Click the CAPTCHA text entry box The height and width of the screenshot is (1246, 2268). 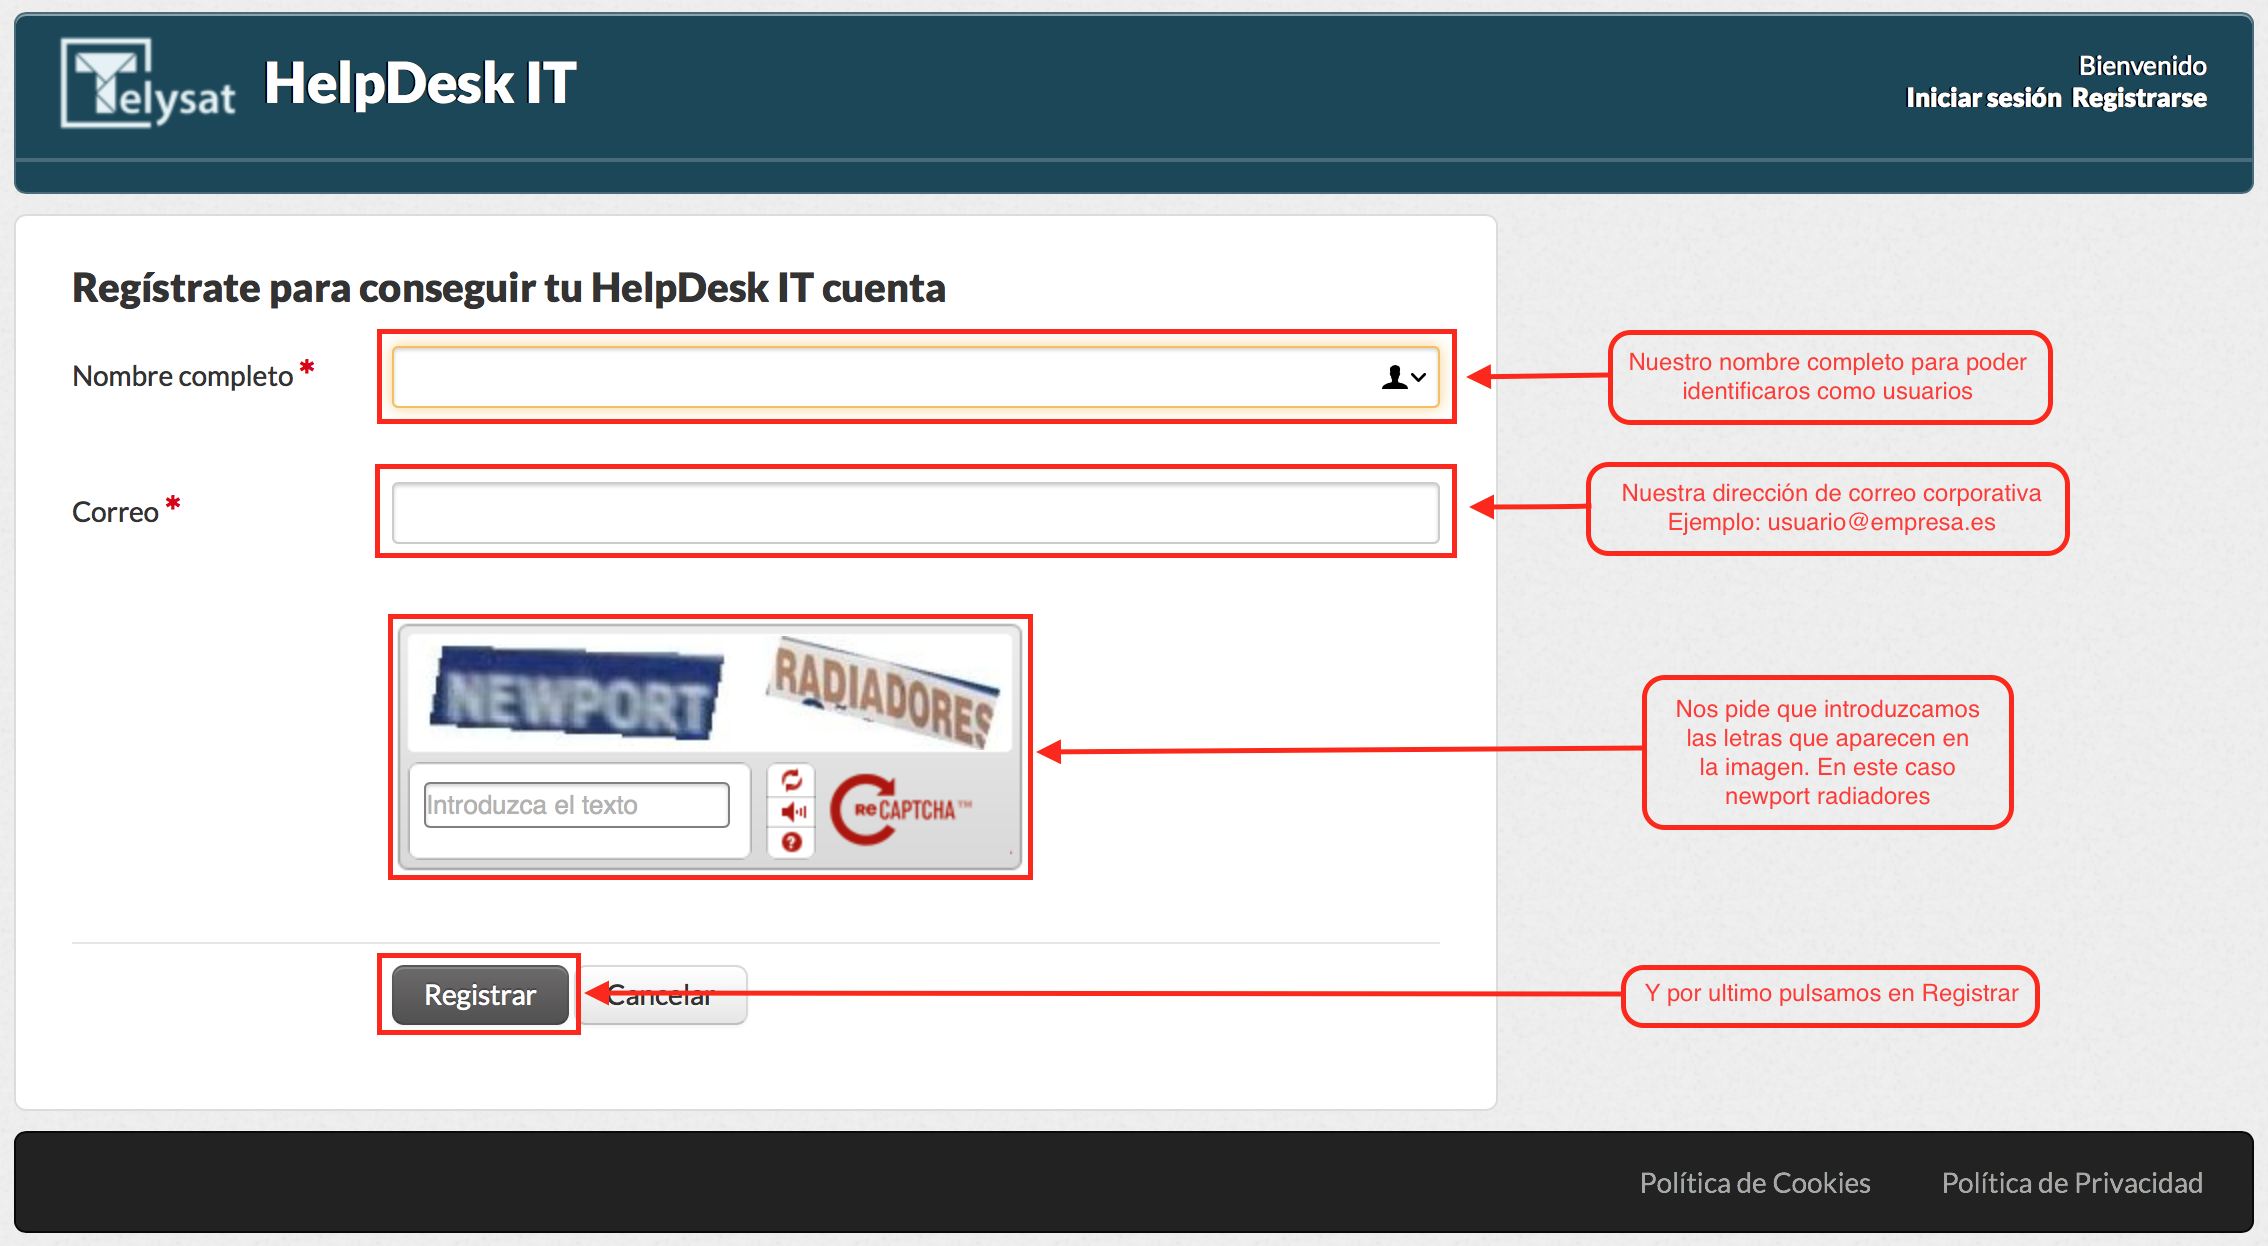pos(576,805)
